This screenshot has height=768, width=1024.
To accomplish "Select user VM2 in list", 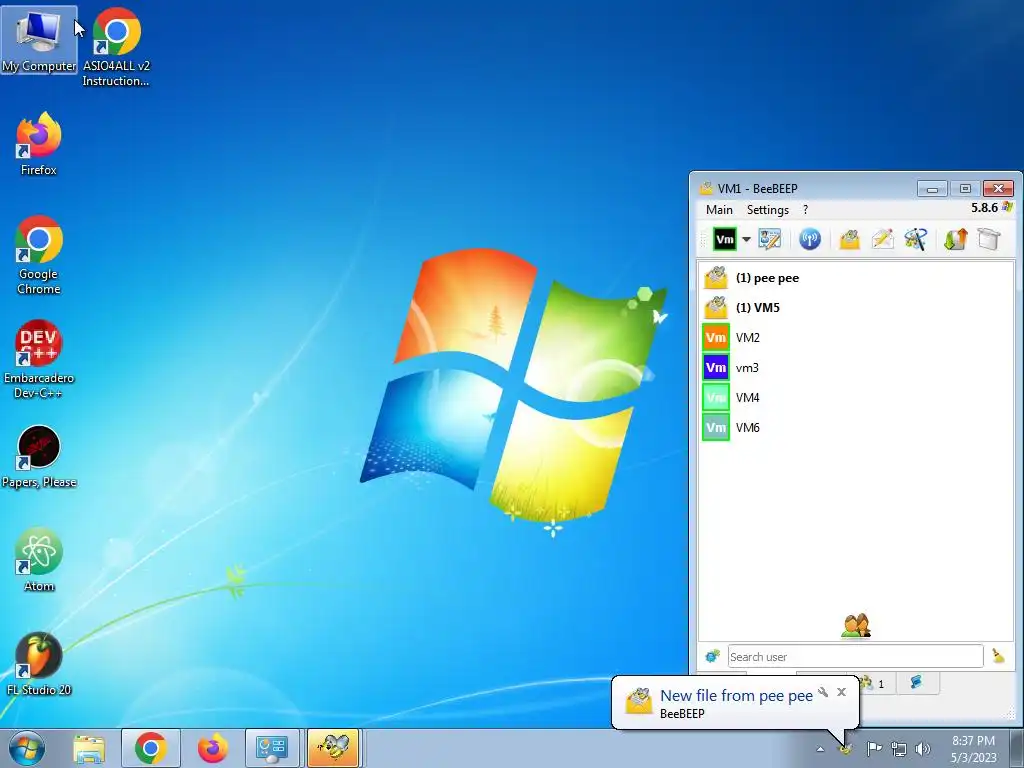I will 856,338.
